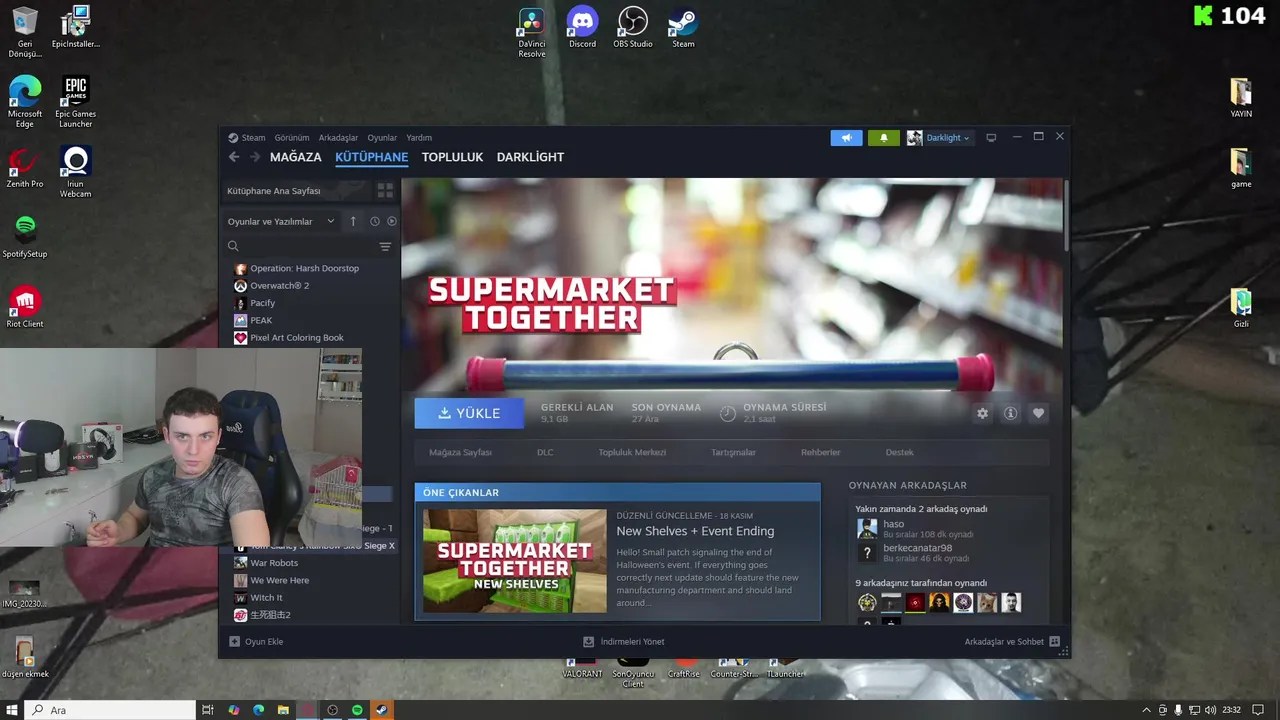Open the DaVinci Resolve desktop shortcut

pos(531,32)
